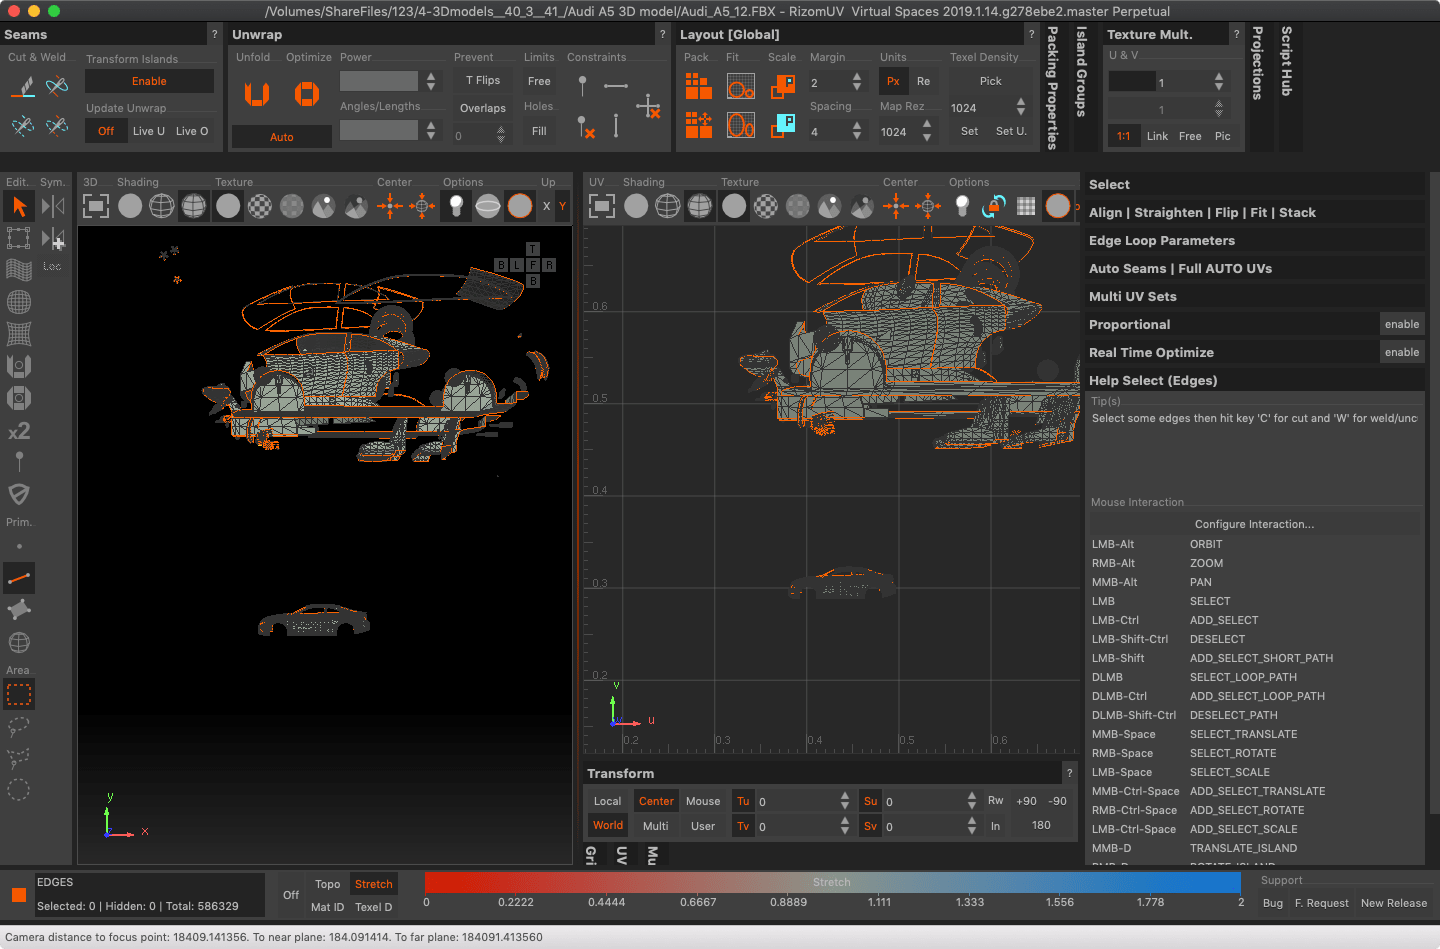Open the Script Hub vertical tab

(1287, 62)
